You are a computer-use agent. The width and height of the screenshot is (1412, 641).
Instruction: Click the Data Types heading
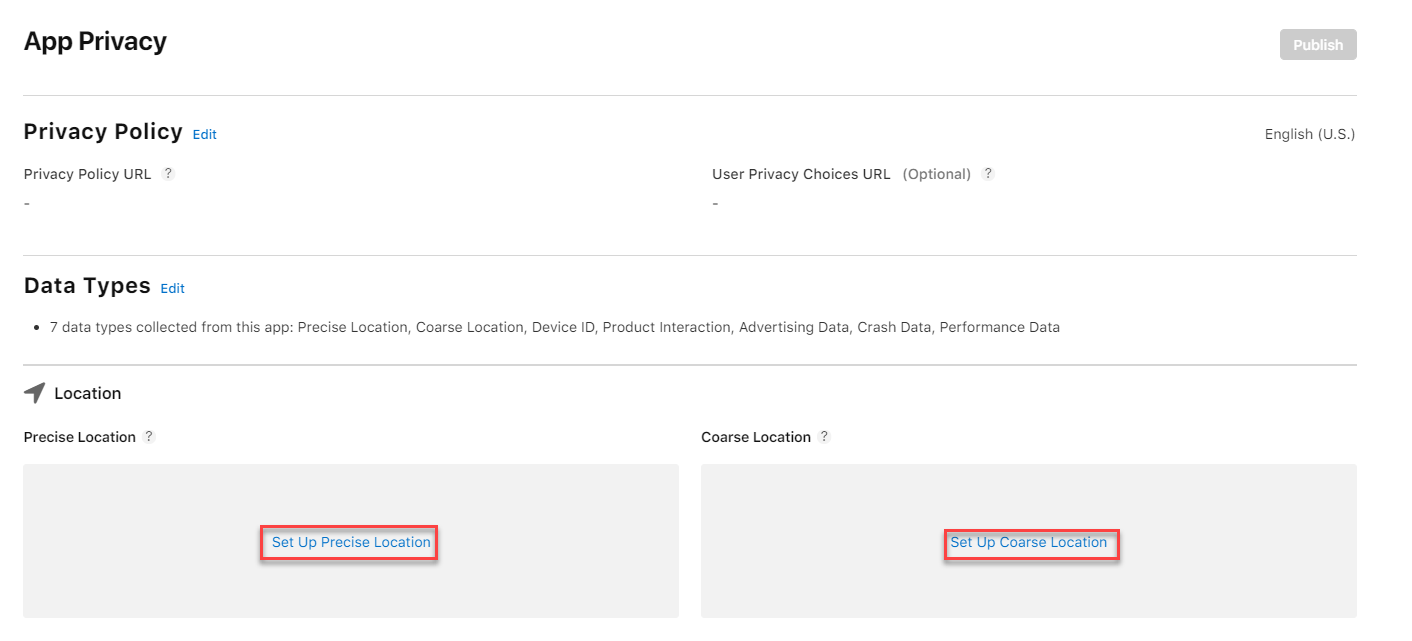point(87,286)
